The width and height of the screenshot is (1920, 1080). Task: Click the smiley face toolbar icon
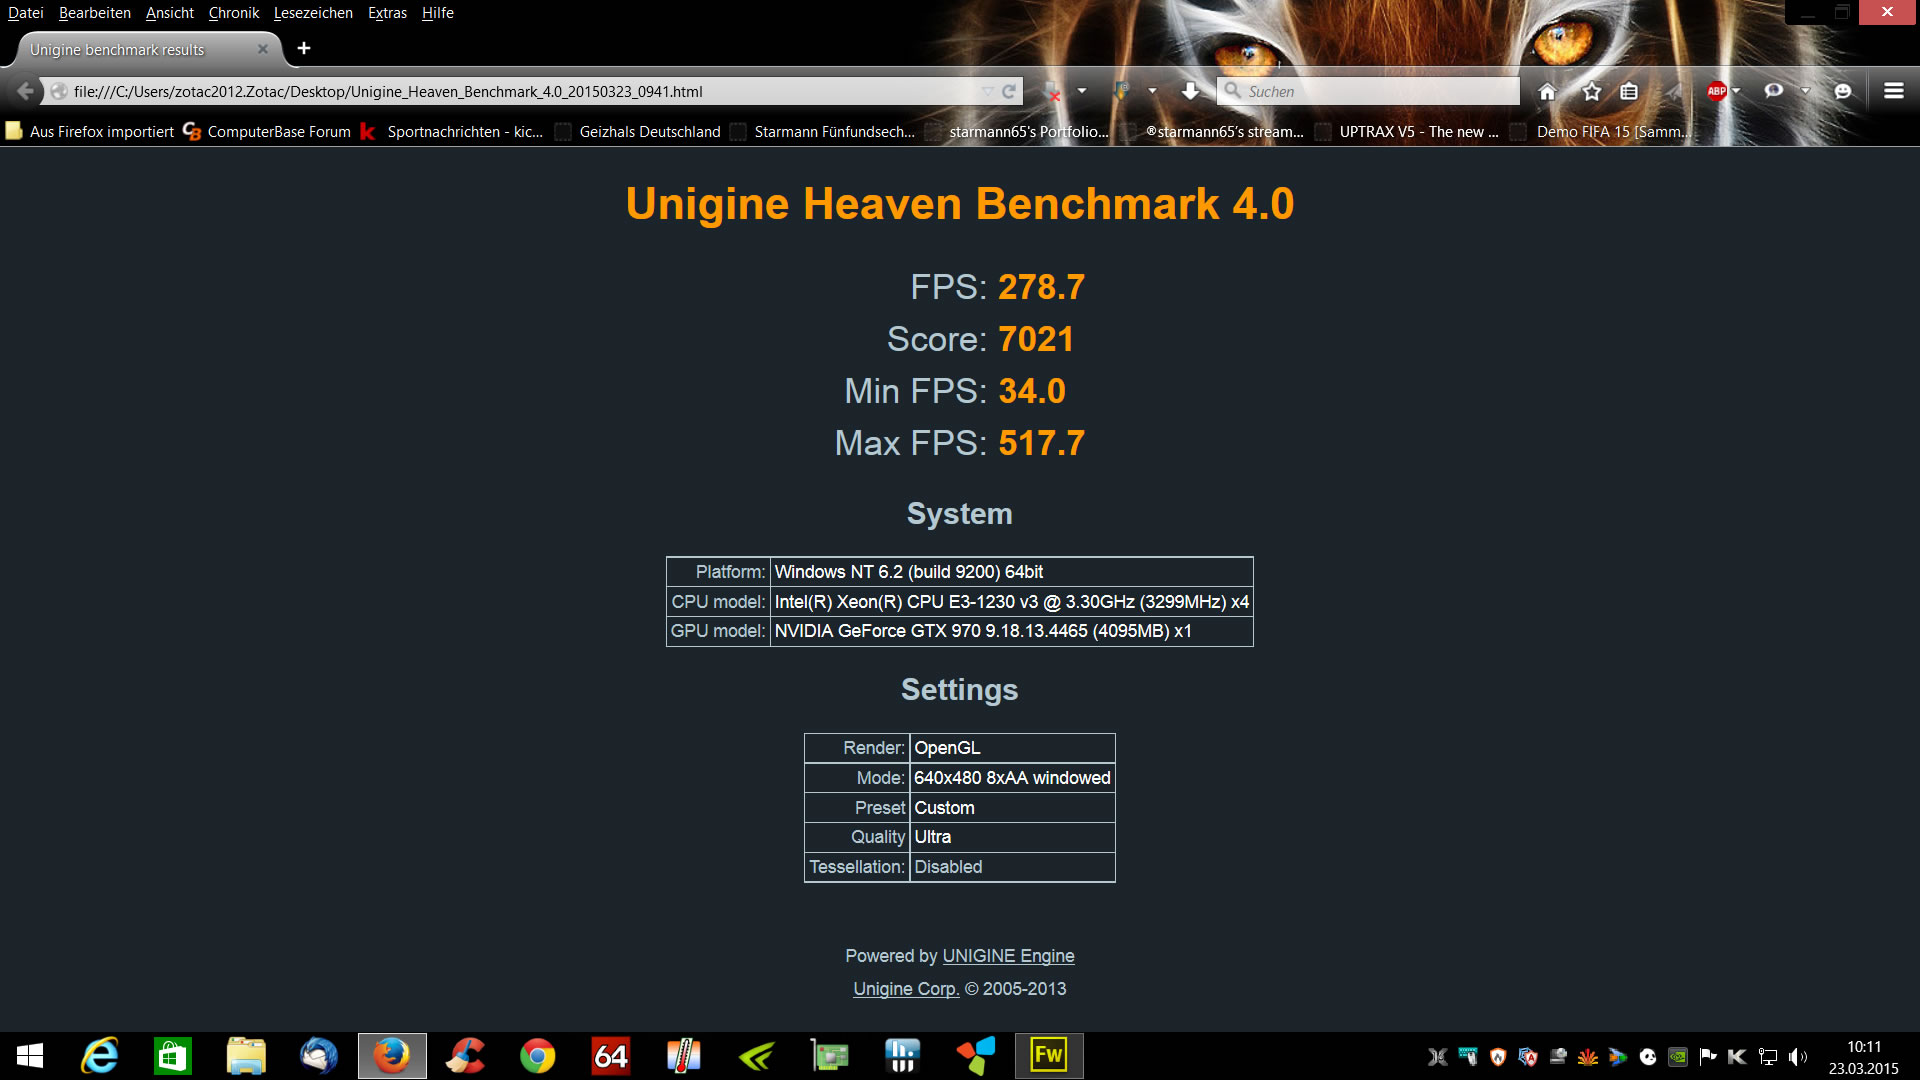click(x=1843, y=91)
